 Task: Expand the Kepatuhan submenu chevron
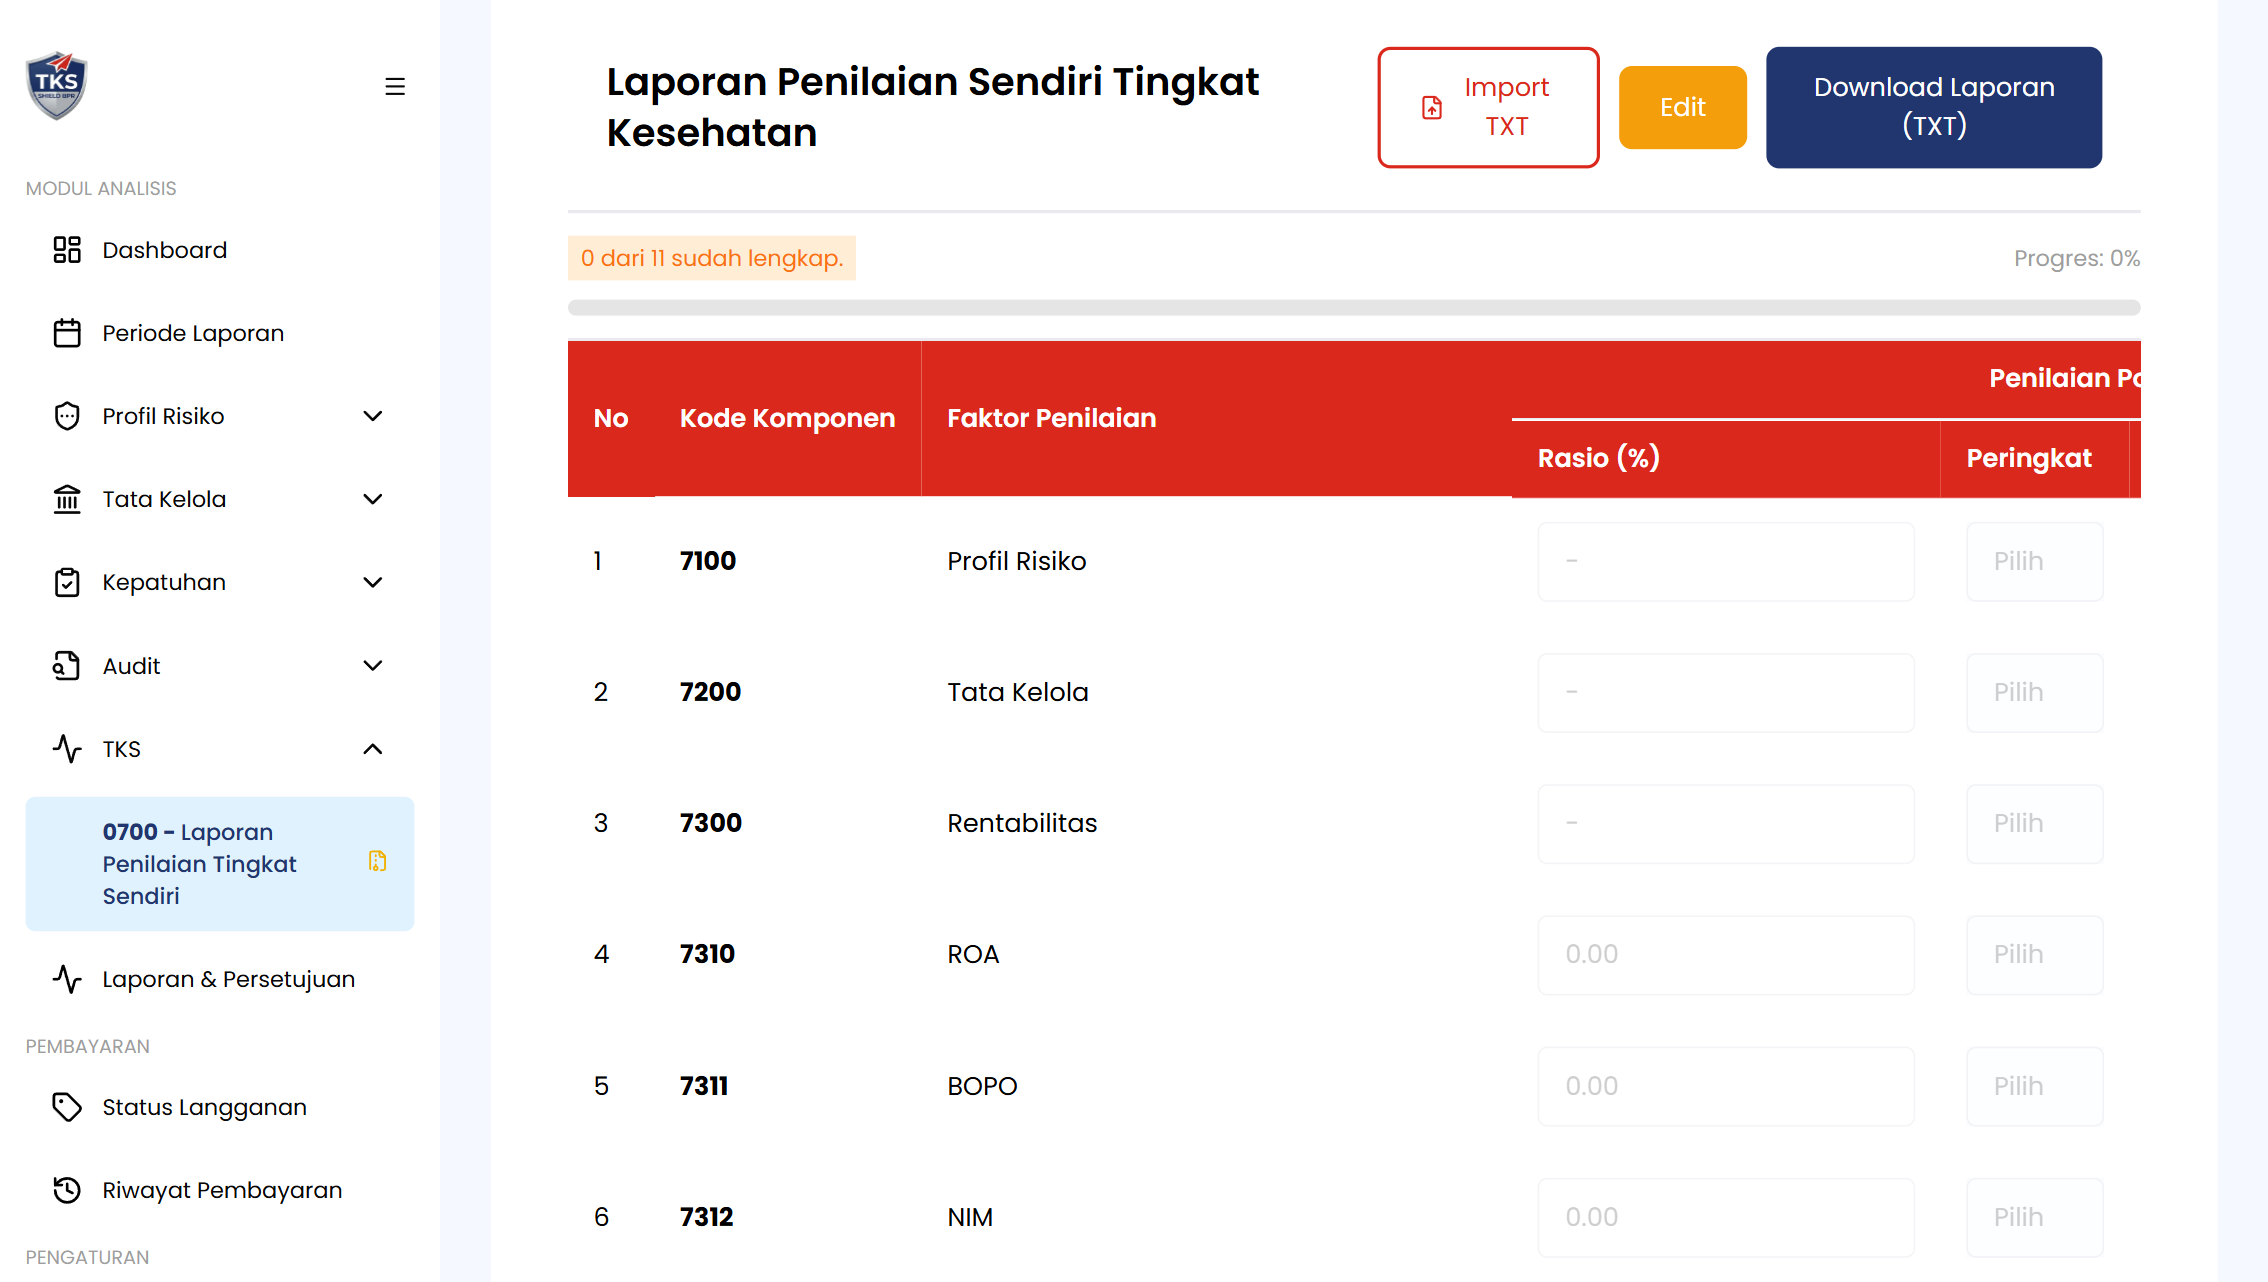[x=373, y=582]
